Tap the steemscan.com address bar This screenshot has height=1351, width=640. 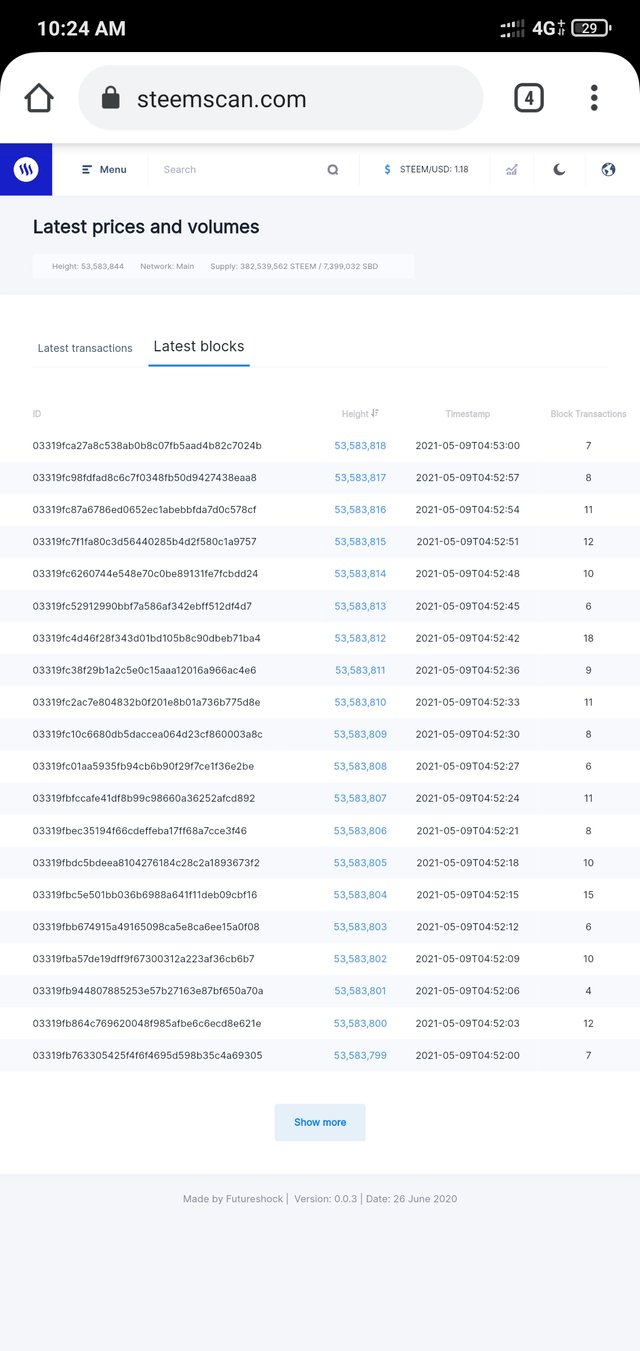click(x=280, y=98)
